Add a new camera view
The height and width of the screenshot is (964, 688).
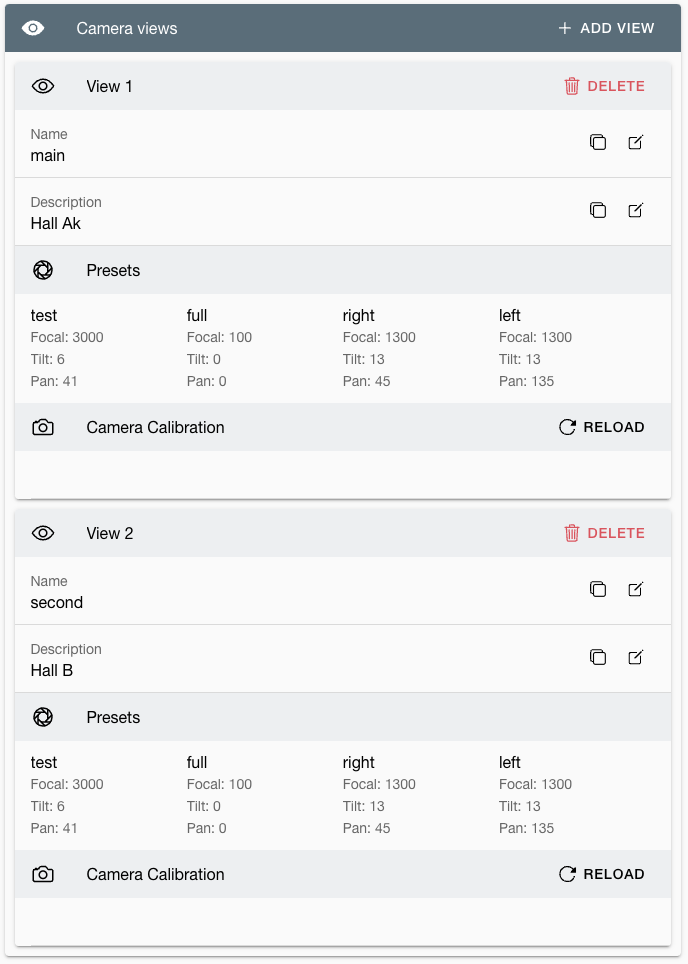point(606,28)
